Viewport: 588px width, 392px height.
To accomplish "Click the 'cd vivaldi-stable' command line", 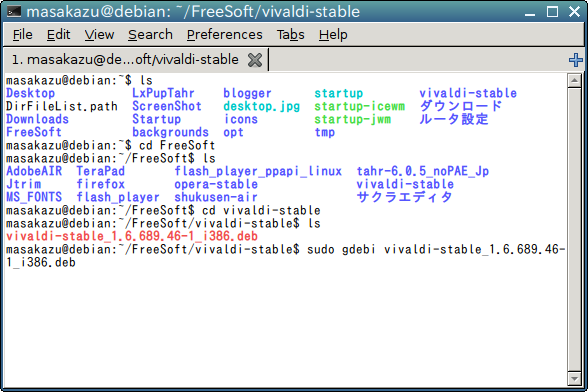I will tap(261, 210).
